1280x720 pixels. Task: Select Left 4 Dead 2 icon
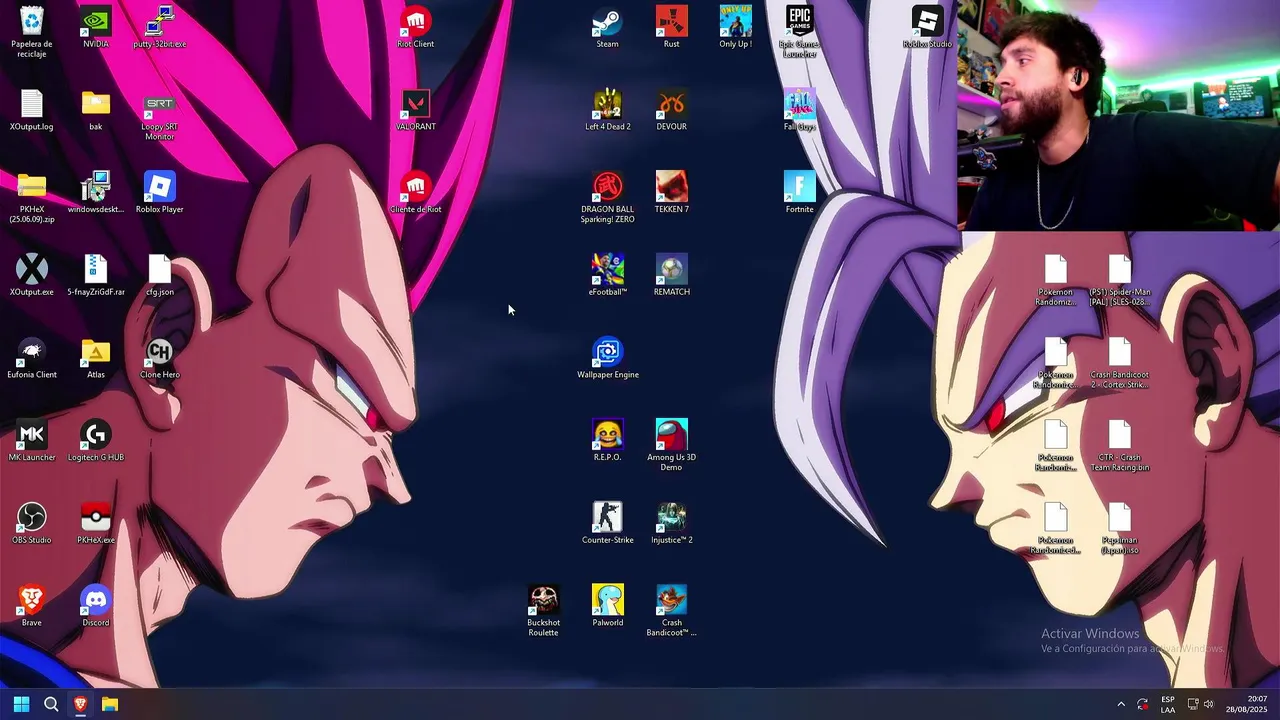[608, 110]
